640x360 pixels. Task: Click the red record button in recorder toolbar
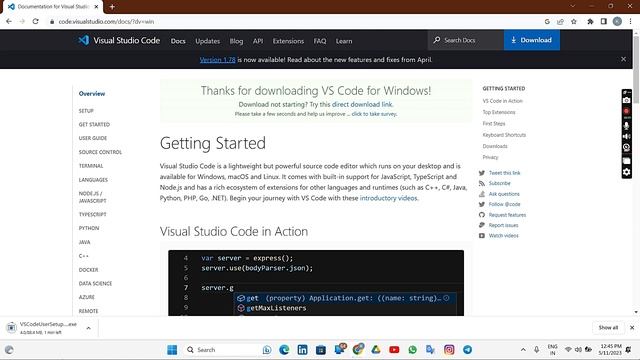pyautogui.click(x=627, y=111)
